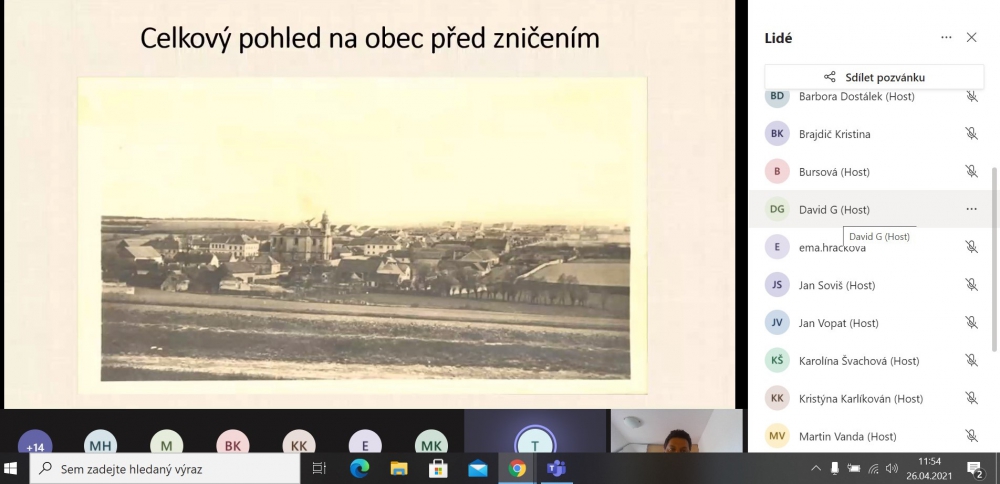This screenshot has width=1000, height=484.
Task: Select the JV avatar of Jan Vopat
Action: (777, 323)
